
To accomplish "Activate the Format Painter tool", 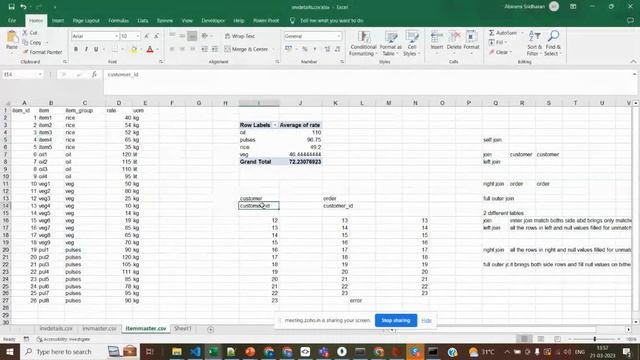I will coord(42,52).
